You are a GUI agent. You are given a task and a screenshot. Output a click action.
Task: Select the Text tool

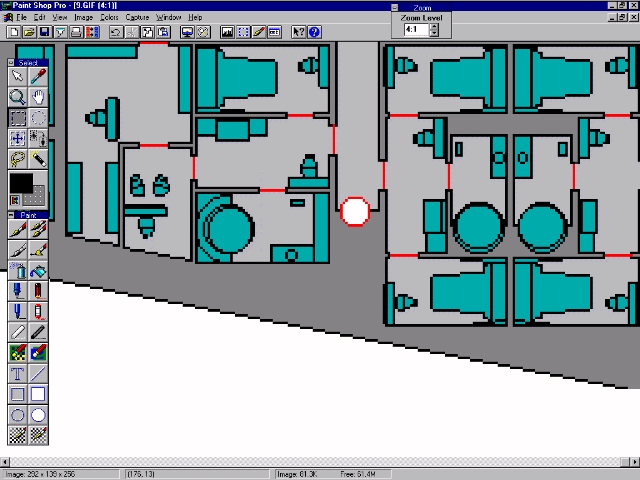pos(17,374)
